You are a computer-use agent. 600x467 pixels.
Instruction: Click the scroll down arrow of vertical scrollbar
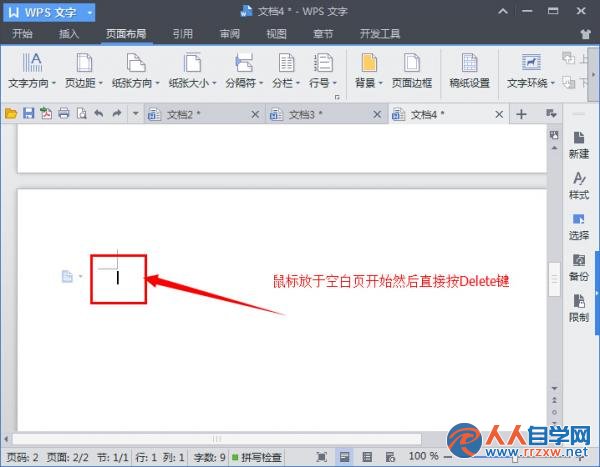(554, 388)
